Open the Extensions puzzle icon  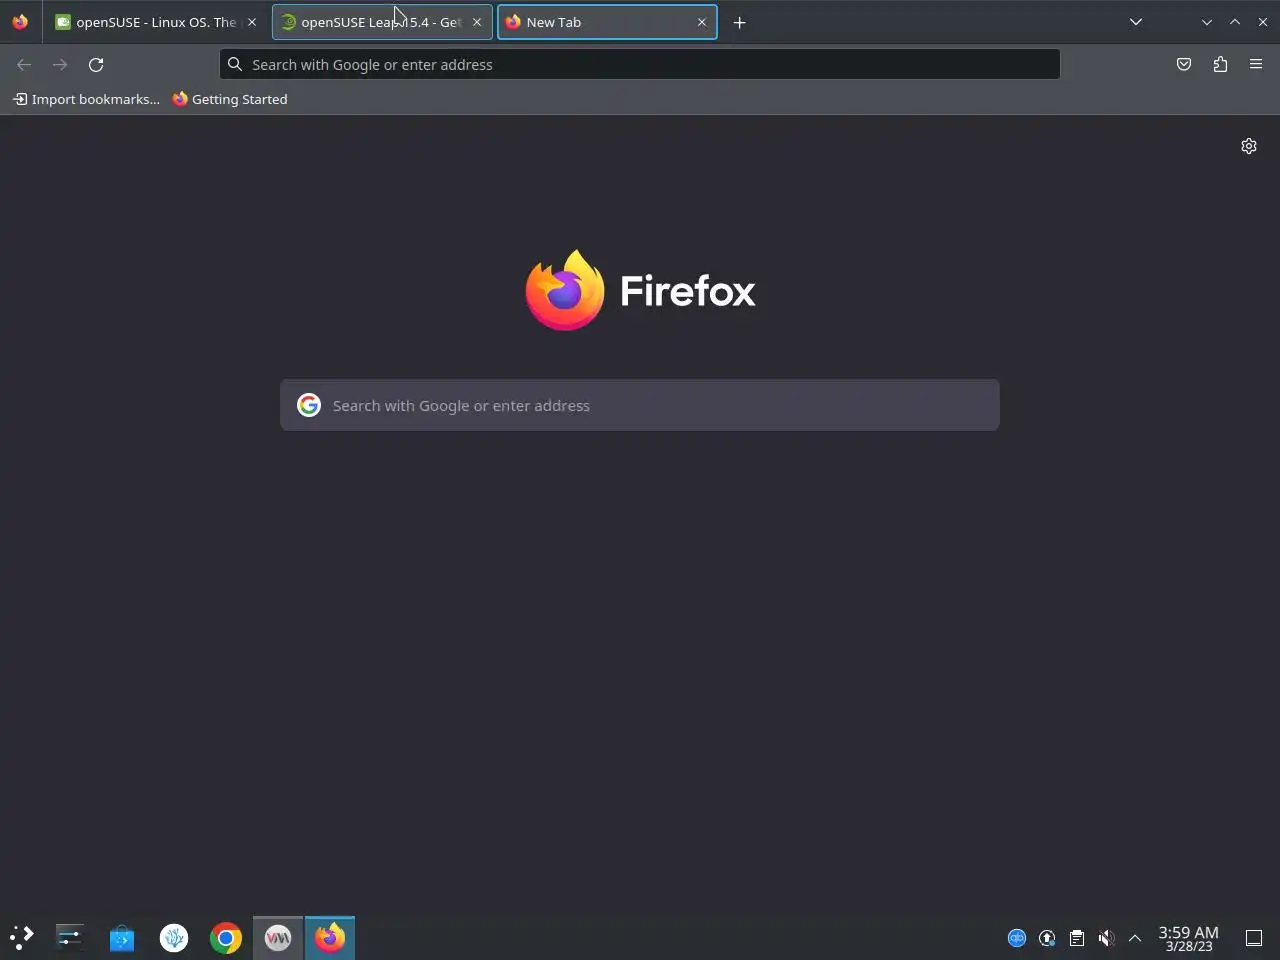coord(1220,64)
